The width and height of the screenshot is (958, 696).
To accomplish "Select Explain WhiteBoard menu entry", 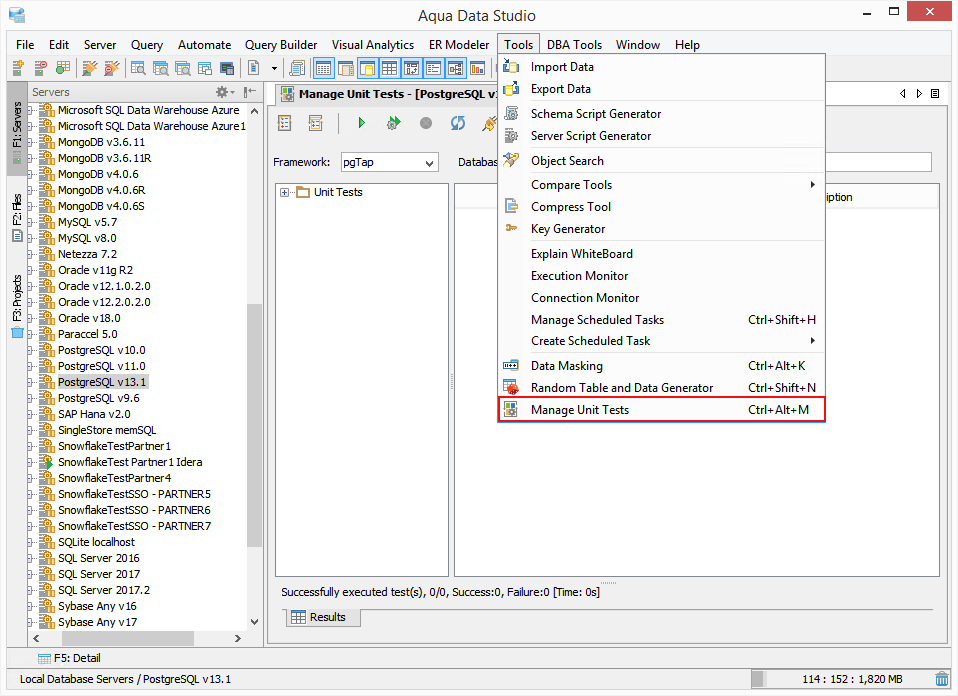I will (x=662, y=254).
